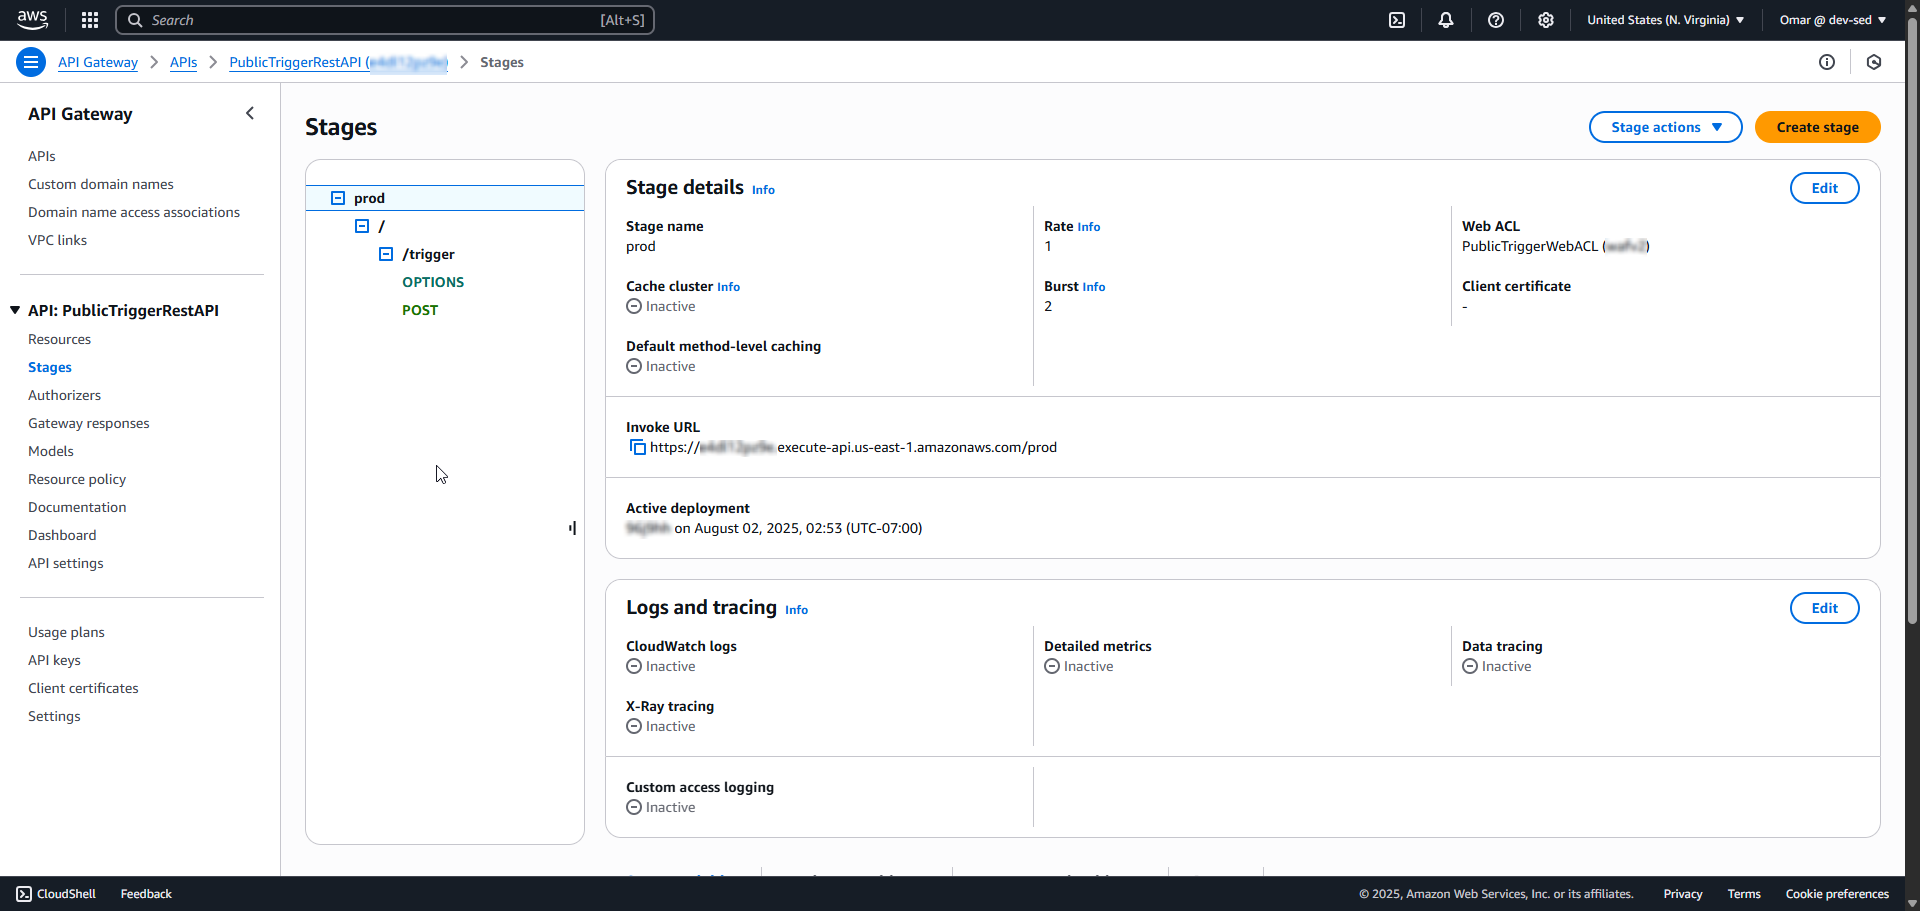The height and width of the screenshot is (911, 1920).
Task: Focus the top Search field
Action: point(385,20)
